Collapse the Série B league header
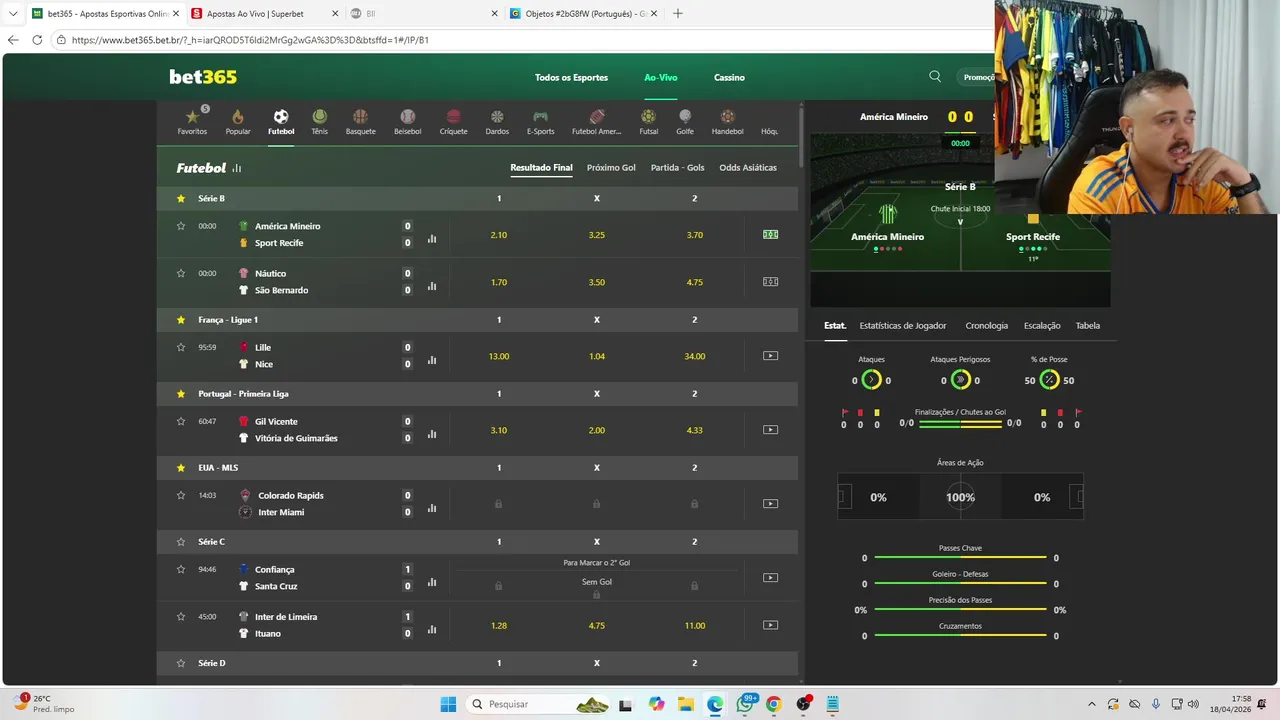The height and width of the screenshot is (720, 1280). (x=477, y=198)
